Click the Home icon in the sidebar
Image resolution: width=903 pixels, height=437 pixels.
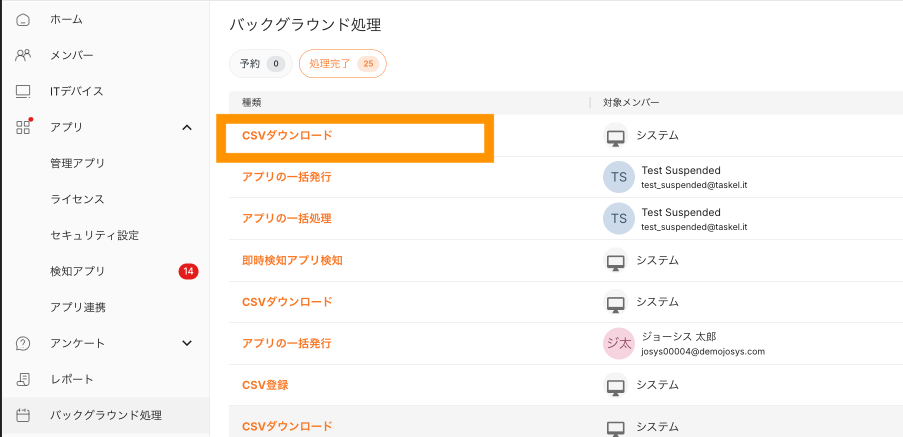pyautogui.click(x=23, y=19)
